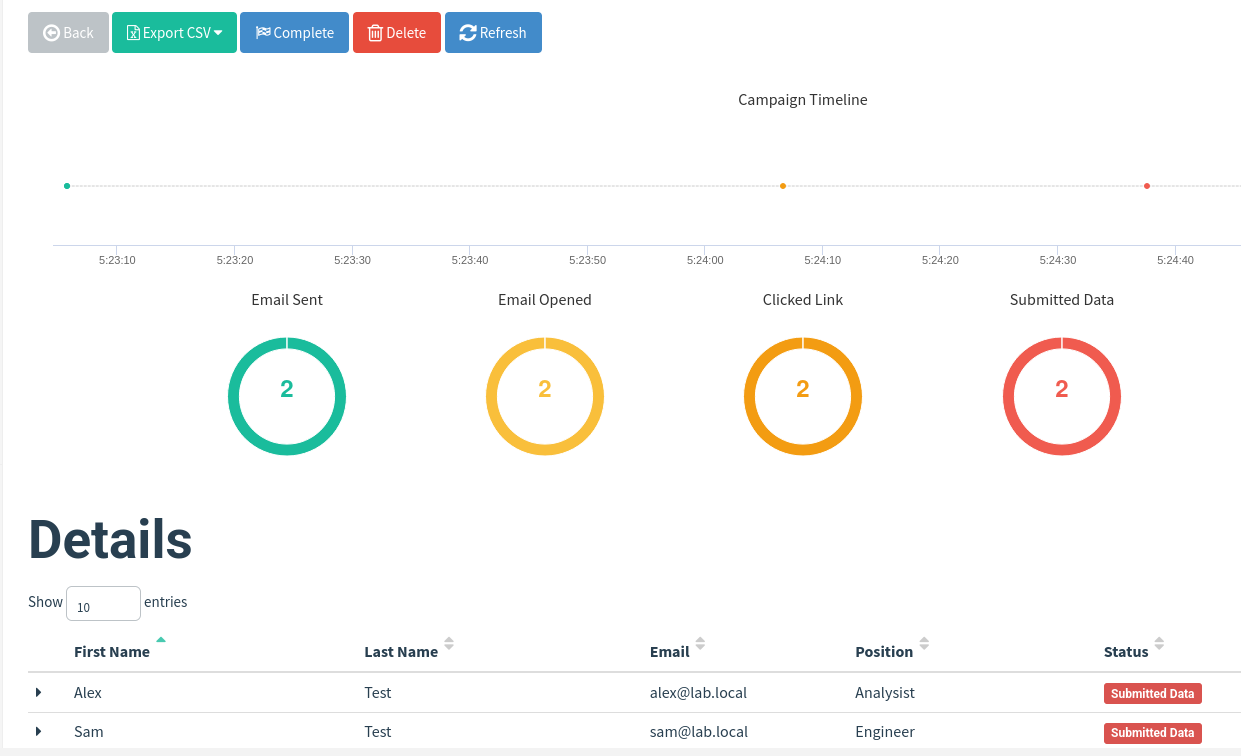This screenshot has width=1241, height=756.
Task: Click the Analysist position cell
Action: tap(885, 692)
